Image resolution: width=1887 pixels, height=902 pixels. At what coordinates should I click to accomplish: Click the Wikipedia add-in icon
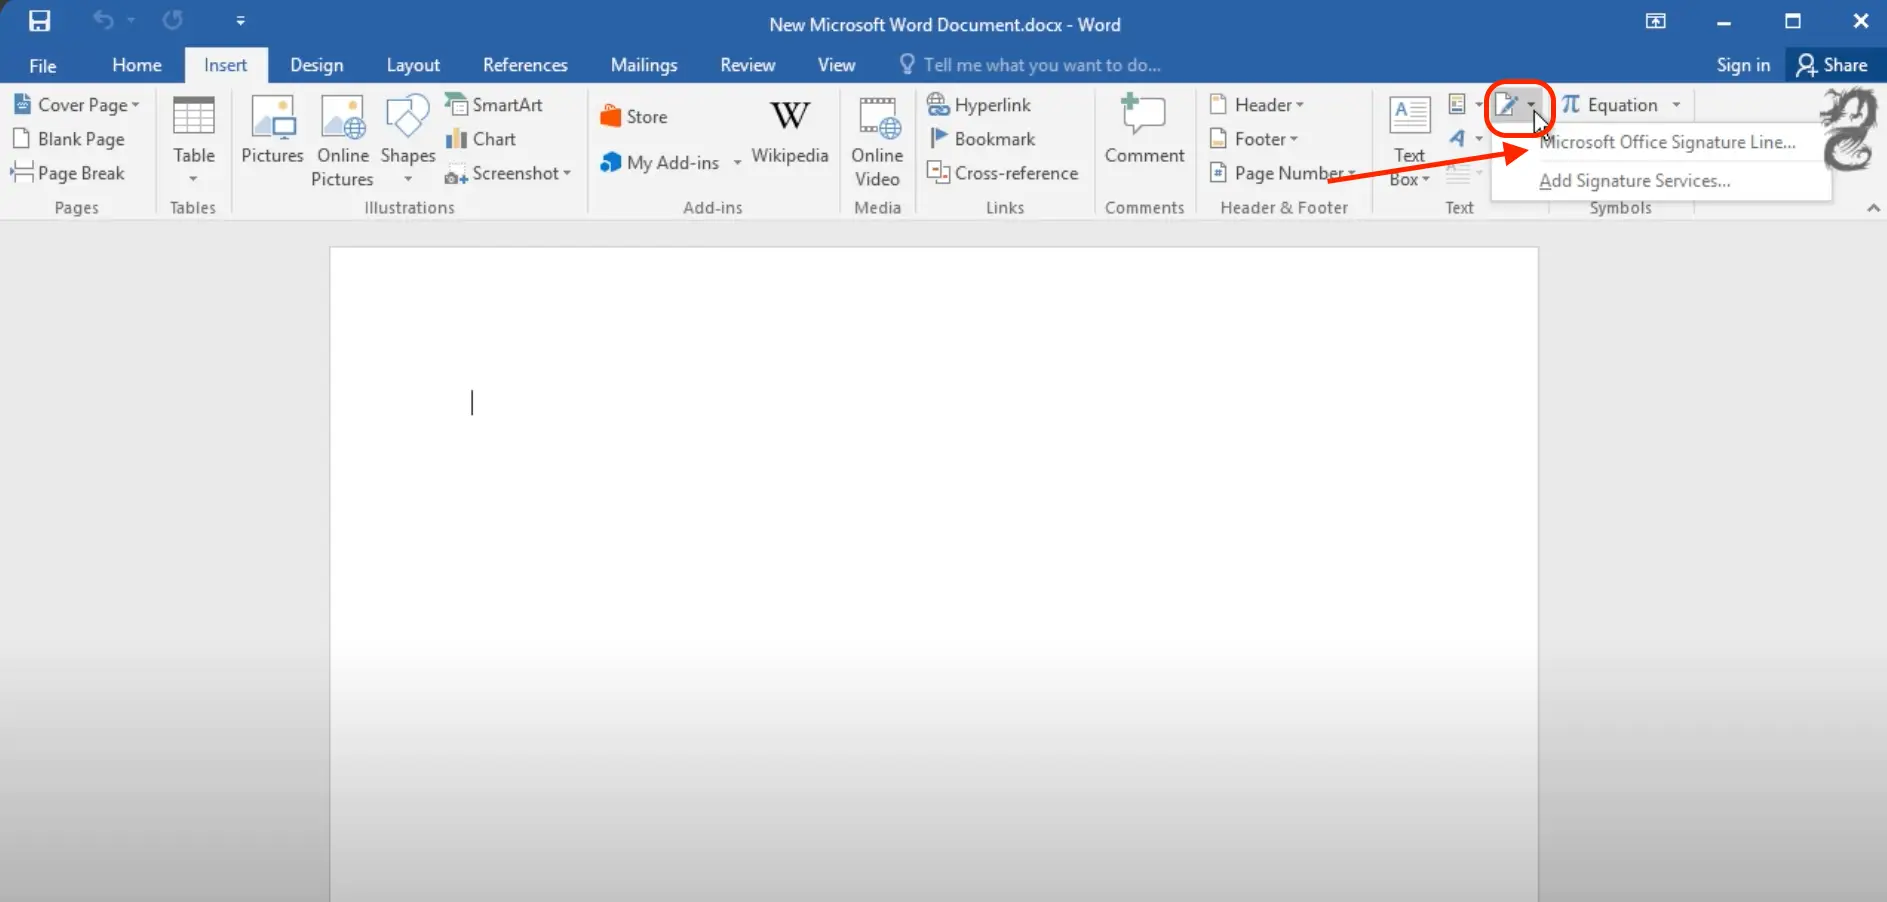point(790,130)
